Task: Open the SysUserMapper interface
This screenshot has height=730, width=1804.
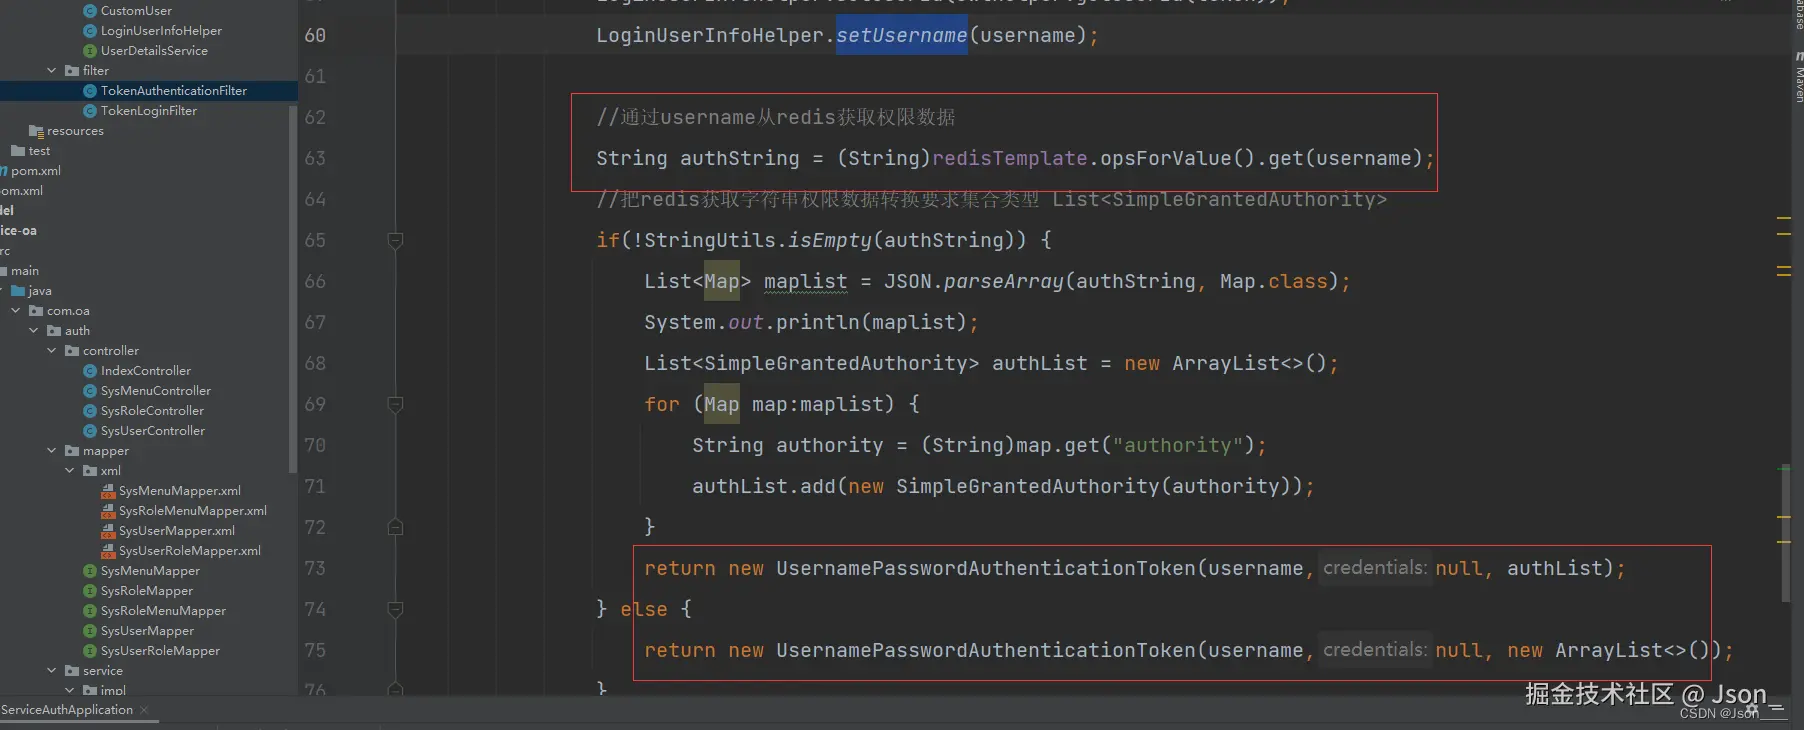Action: point(147,631)
